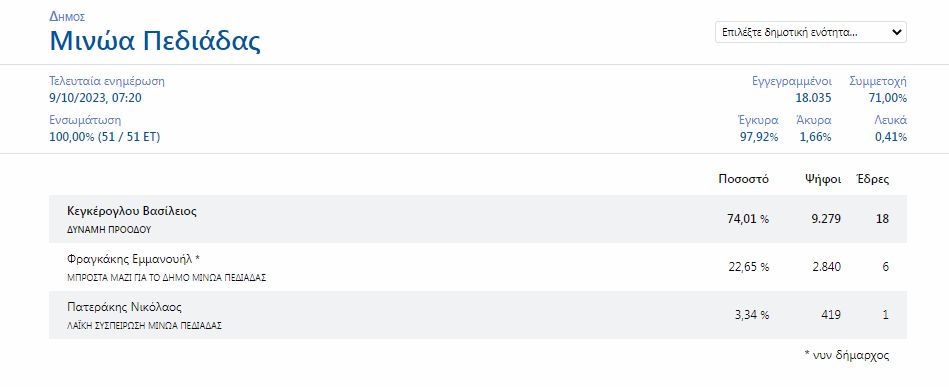Click the Δήμος label above the title

(67, 16)
